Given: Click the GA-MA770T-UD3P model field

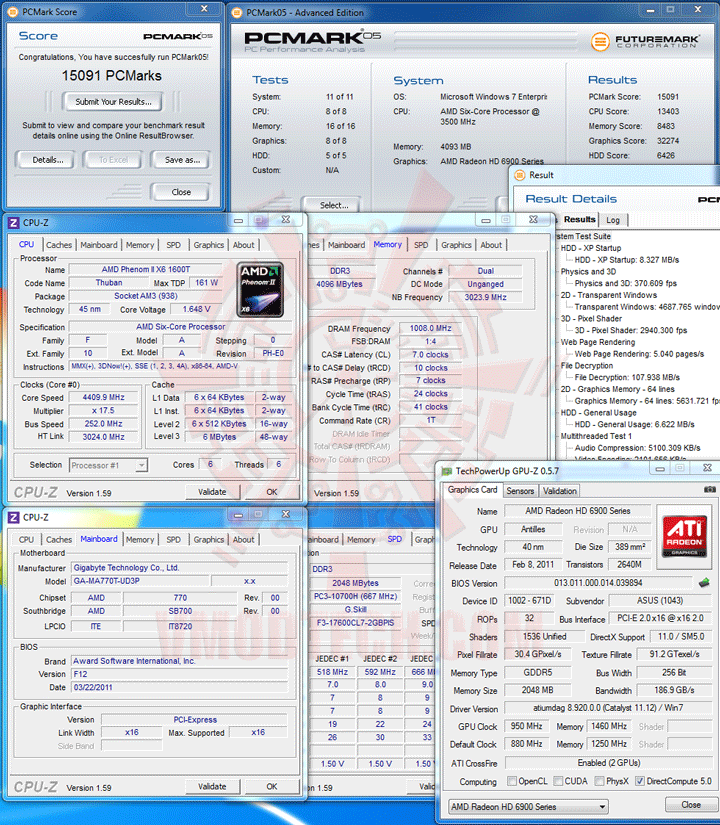Looking at the screenshot, I should (x=139, y=581).
